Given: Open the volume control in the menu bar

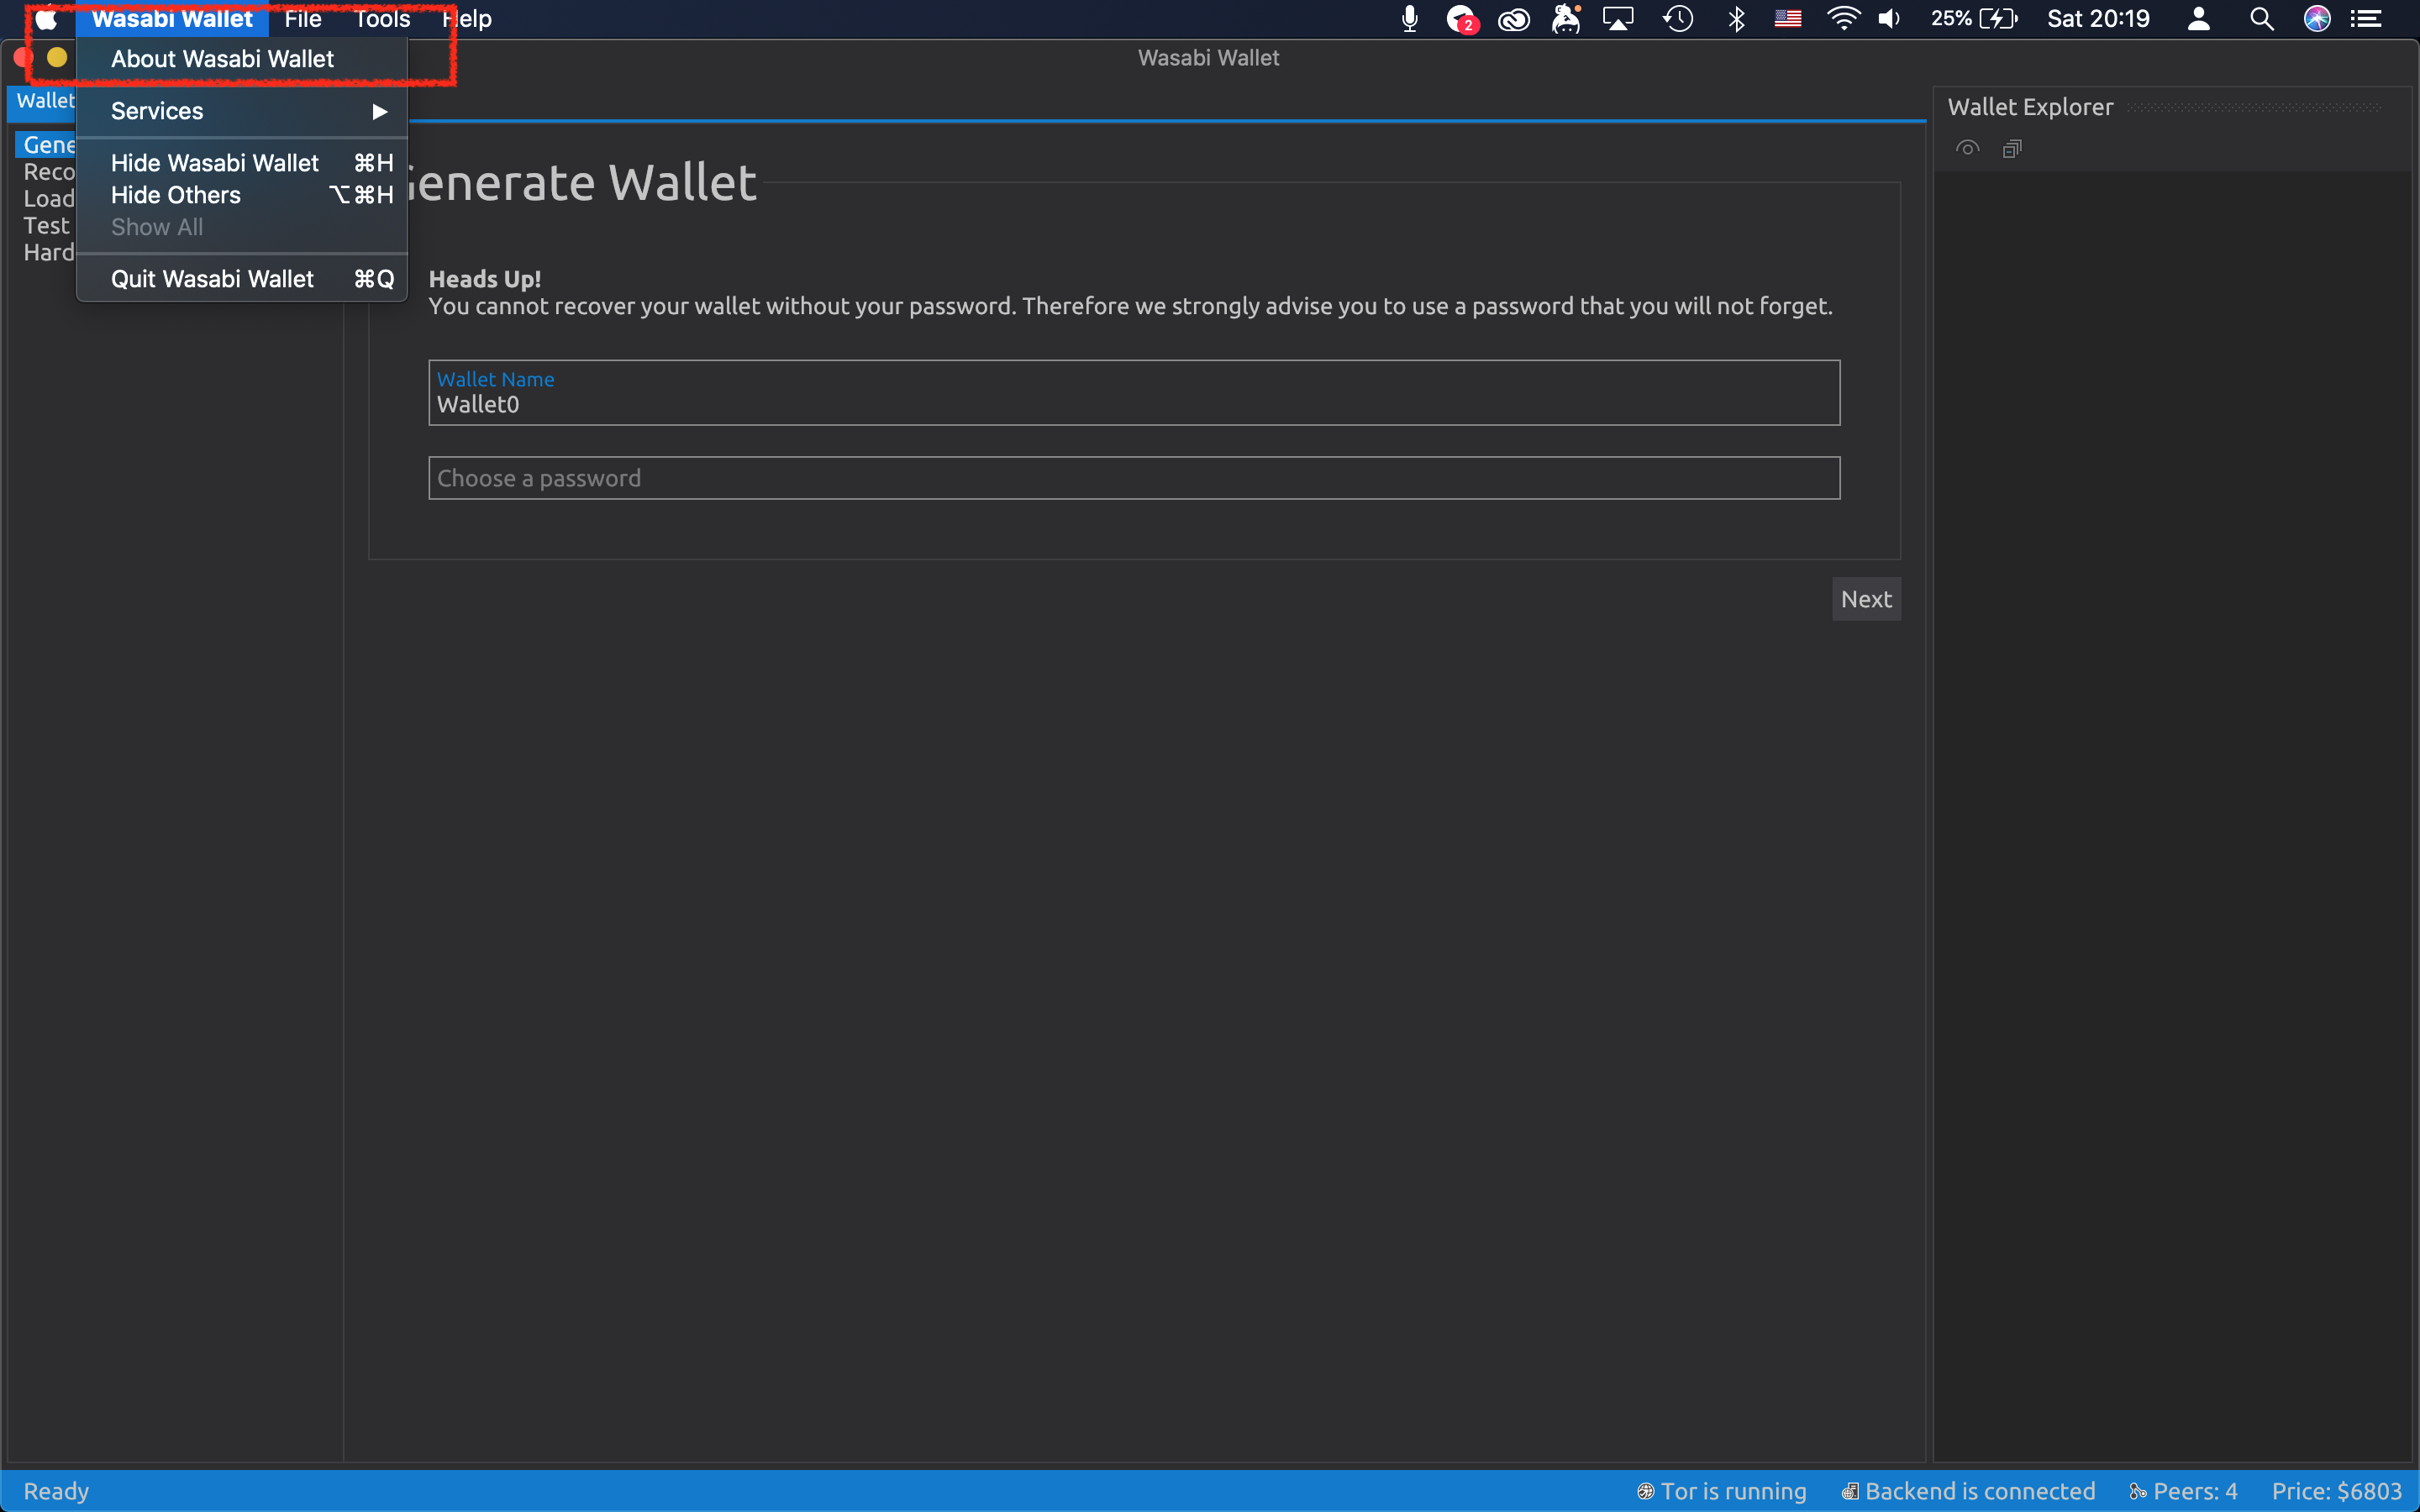Looking at the screenshot, I should 1889,19.
